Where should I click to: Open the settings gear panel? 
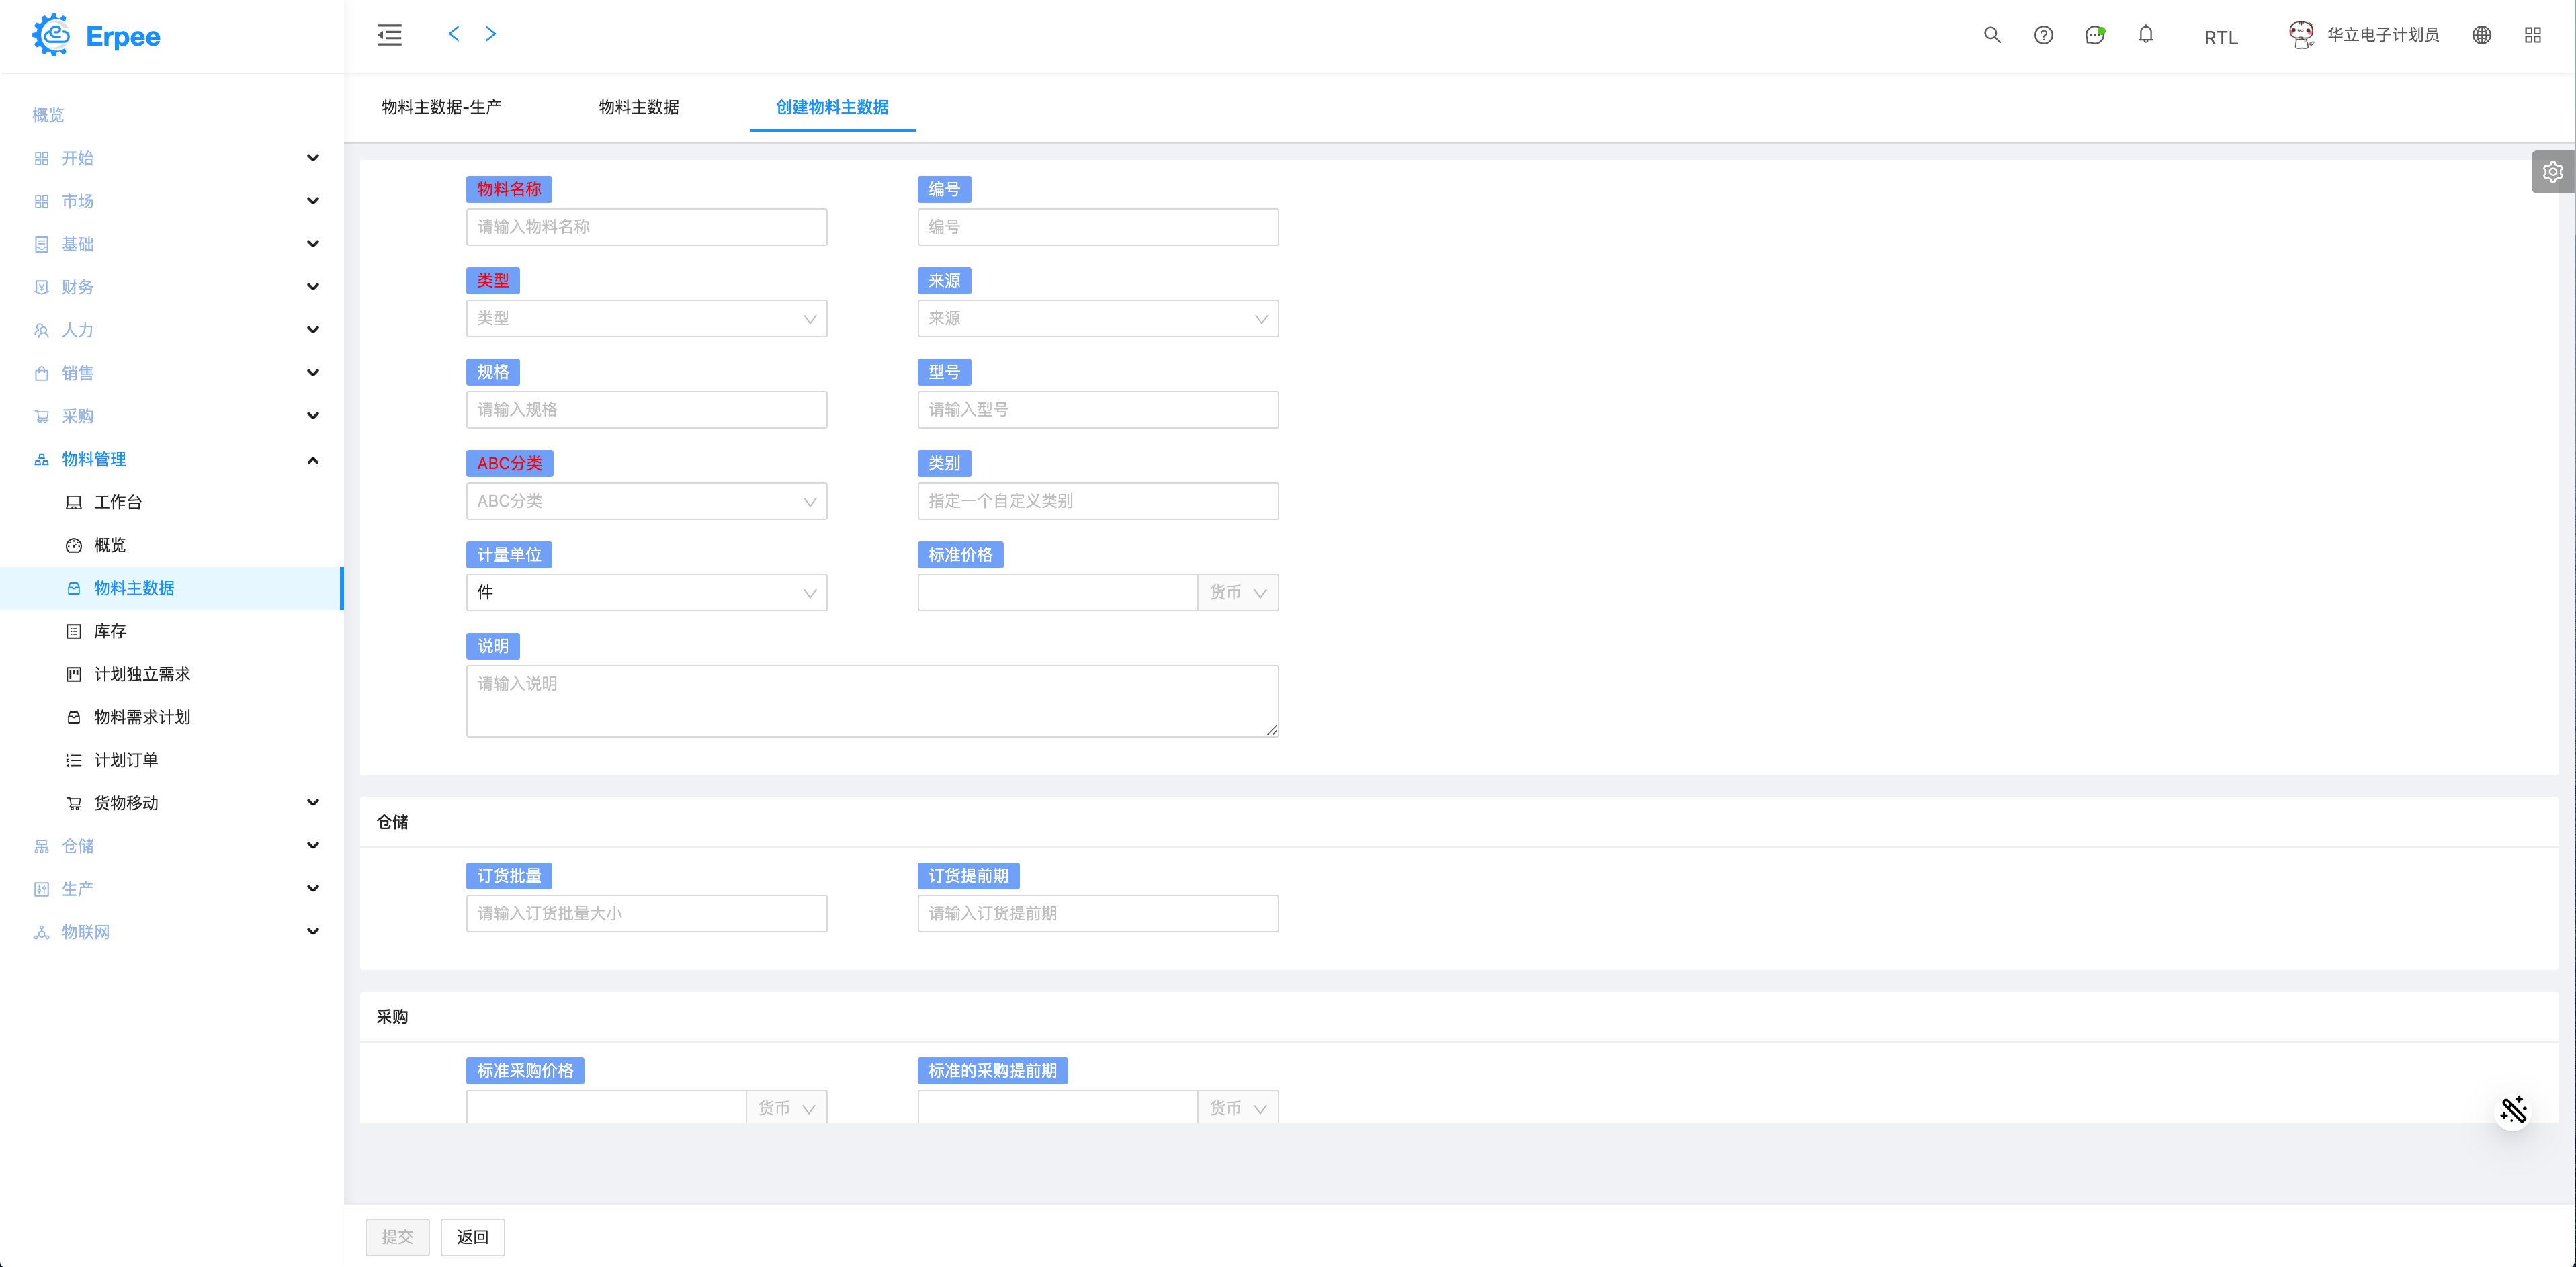(x=2552, y=172)
